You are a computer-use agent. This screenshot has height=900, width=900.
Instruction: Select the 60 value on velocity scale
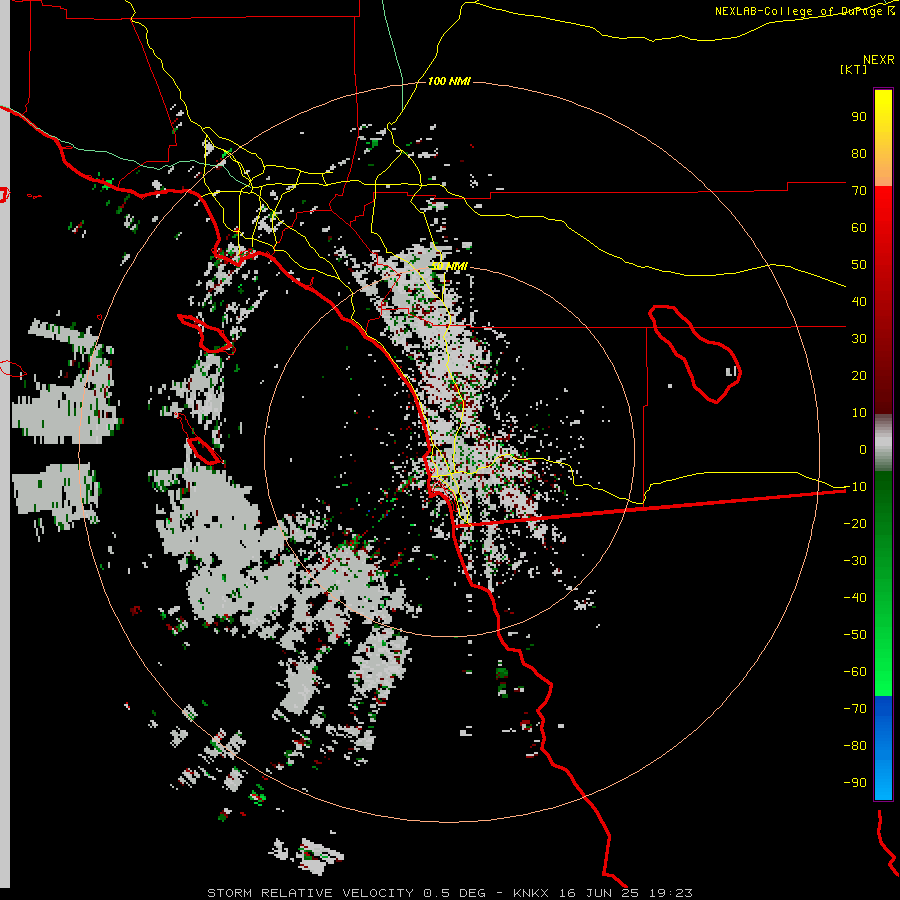coord(859,227)
